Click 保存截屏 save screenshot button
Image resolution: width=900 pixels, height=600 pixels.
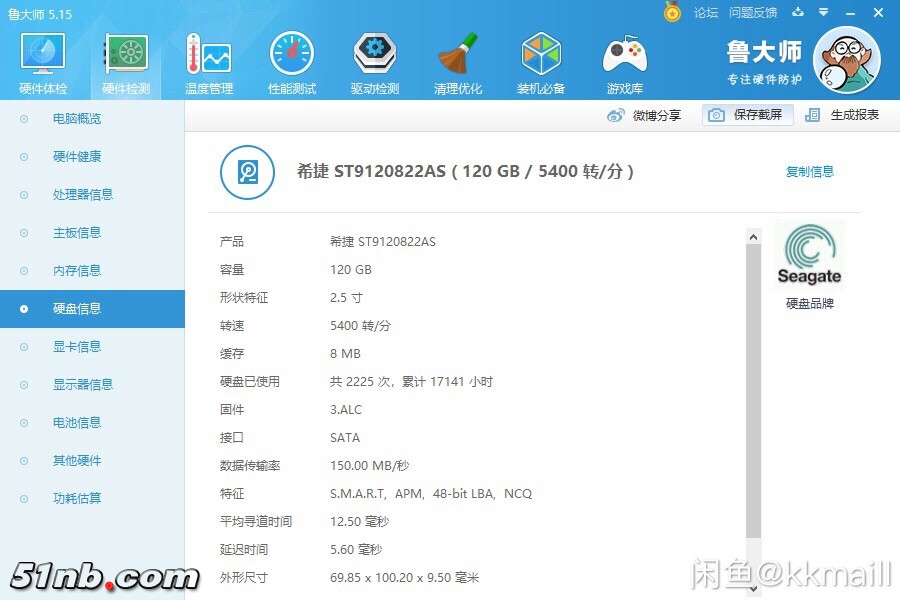tap(747, 115)
